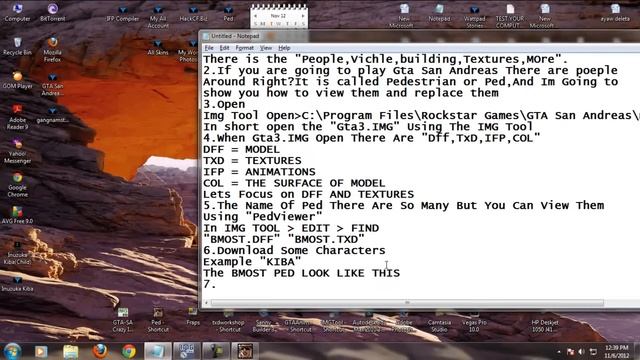
Task: Click the "3.Open" line in Notepad
Action: tap(224, 104)
